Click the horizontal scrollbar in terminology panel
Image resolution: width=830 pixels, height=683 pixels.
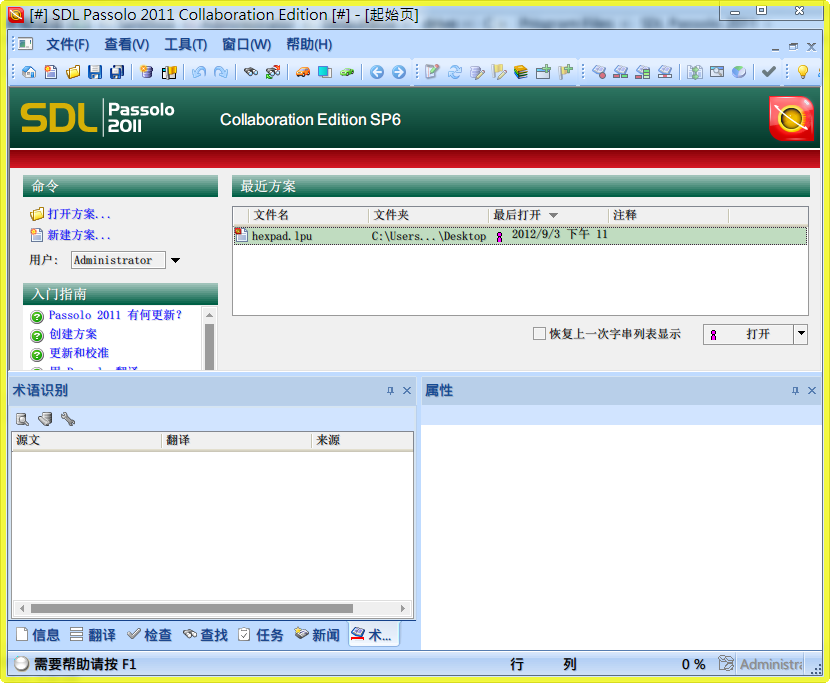pos(192,608)
